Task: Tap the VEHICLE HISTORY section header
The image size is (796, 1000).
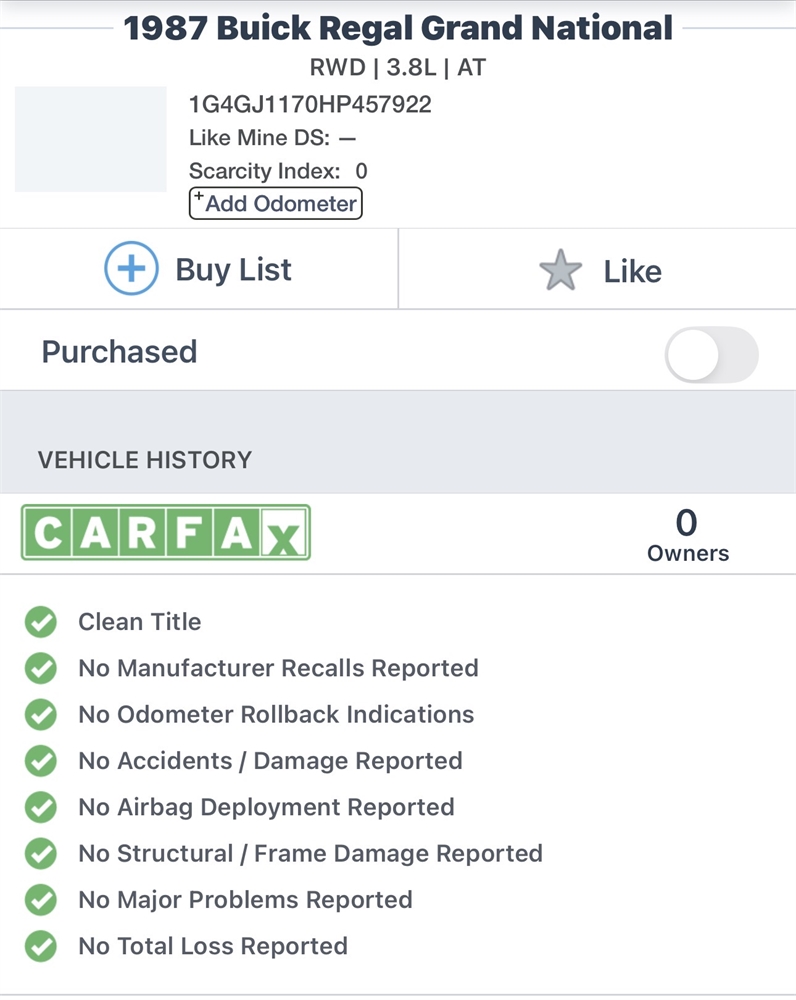Action: point(145,460)
